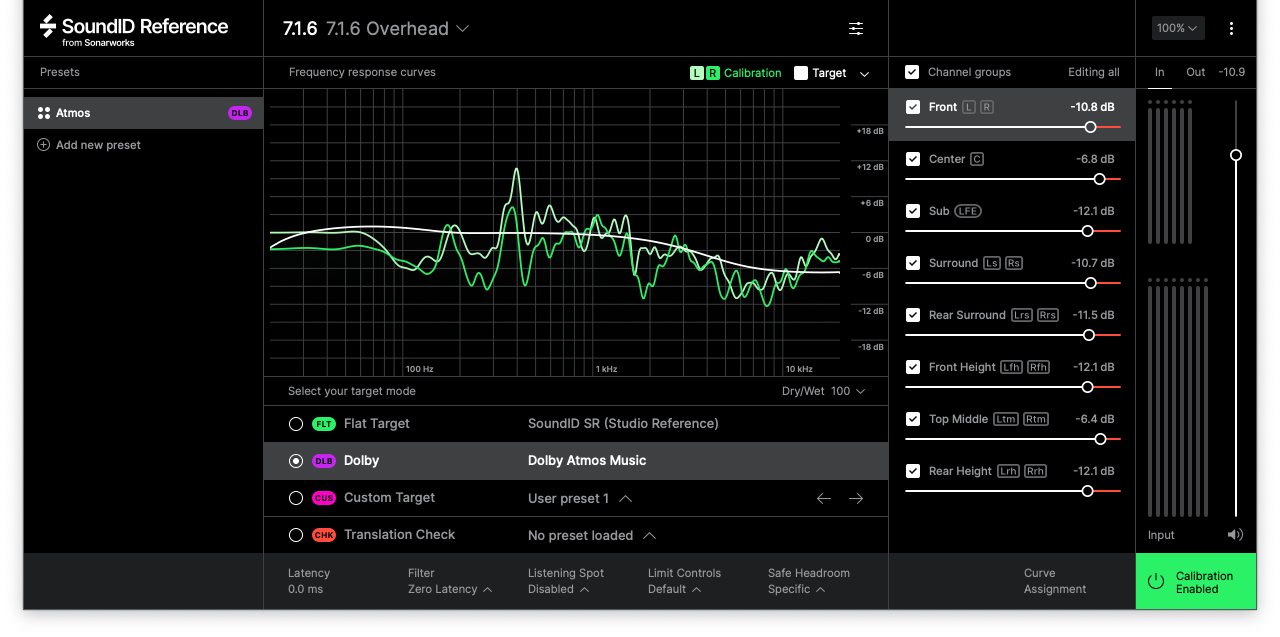Click the DLB badge on Atmos preset
This screenshot has width=1280, height=637.
(x=240, y=113)
